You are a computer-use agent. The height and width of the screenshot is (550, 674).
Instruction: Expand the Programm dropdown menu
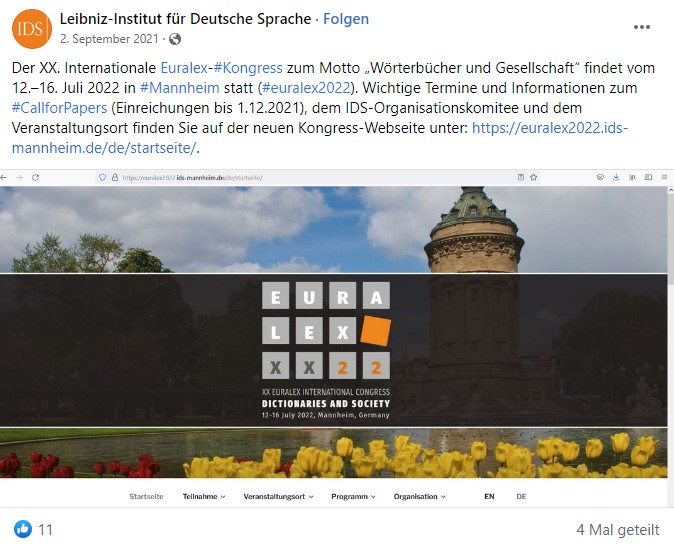point(353,496)
